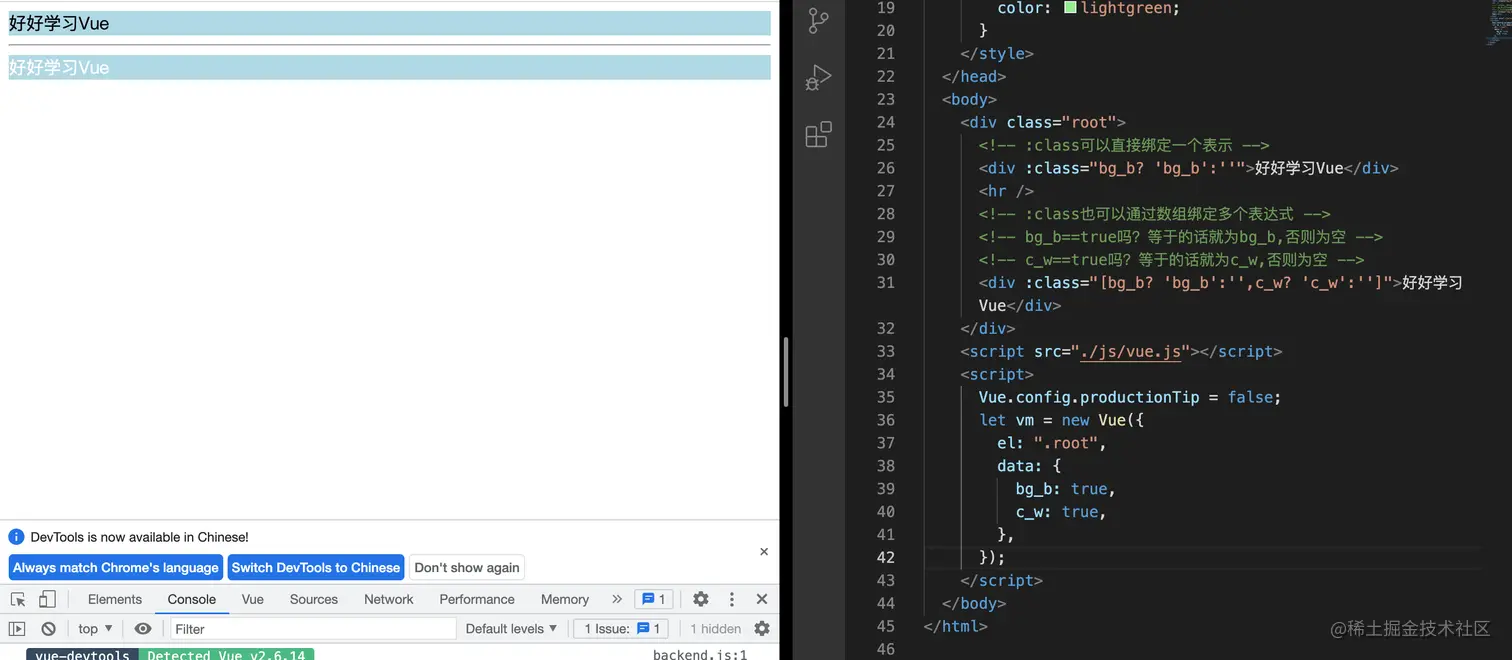Open the messages badge showing 1
Screen dimensions: 1512x660
(x=654, y=599)
